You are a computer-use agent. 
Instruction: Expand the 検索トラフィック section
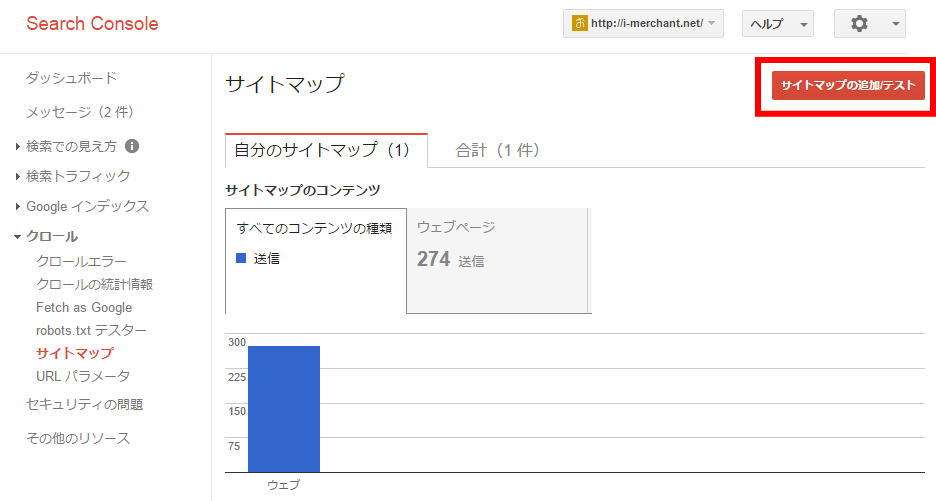(77, 176)
